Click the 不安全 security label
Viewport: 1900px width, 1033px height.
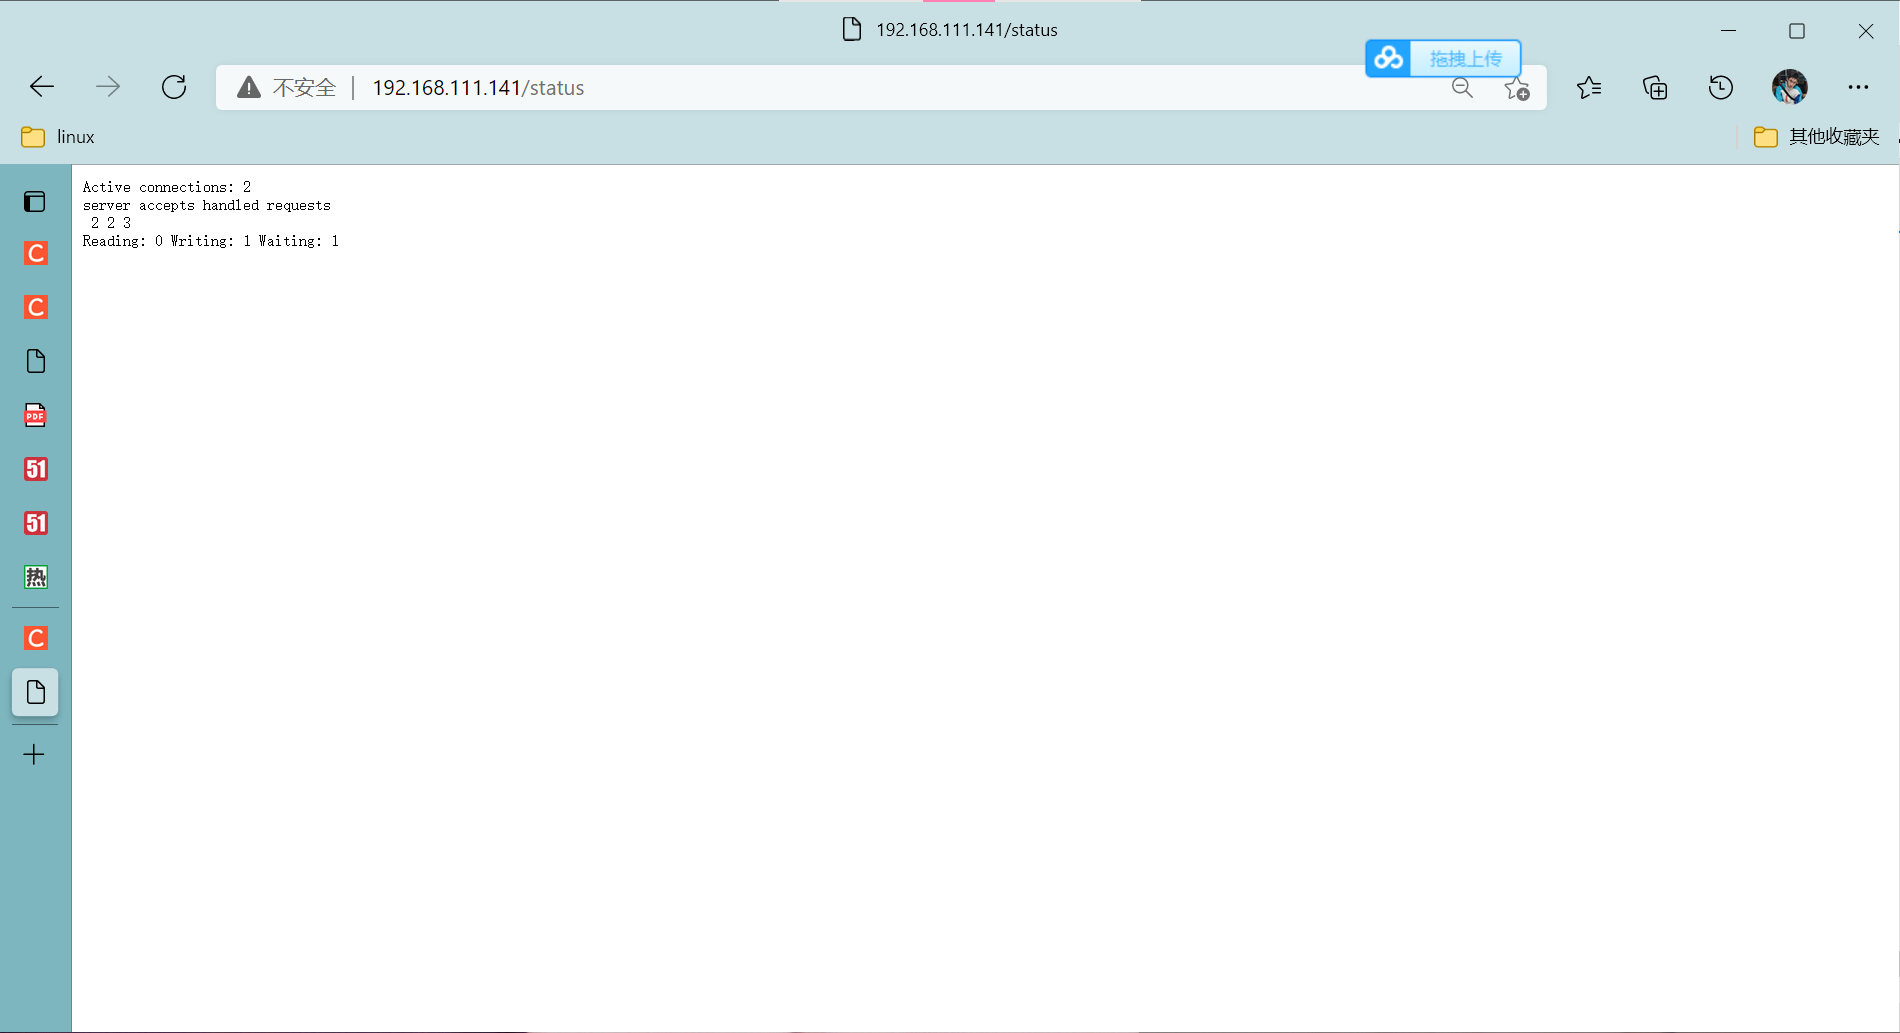point(304,88)
